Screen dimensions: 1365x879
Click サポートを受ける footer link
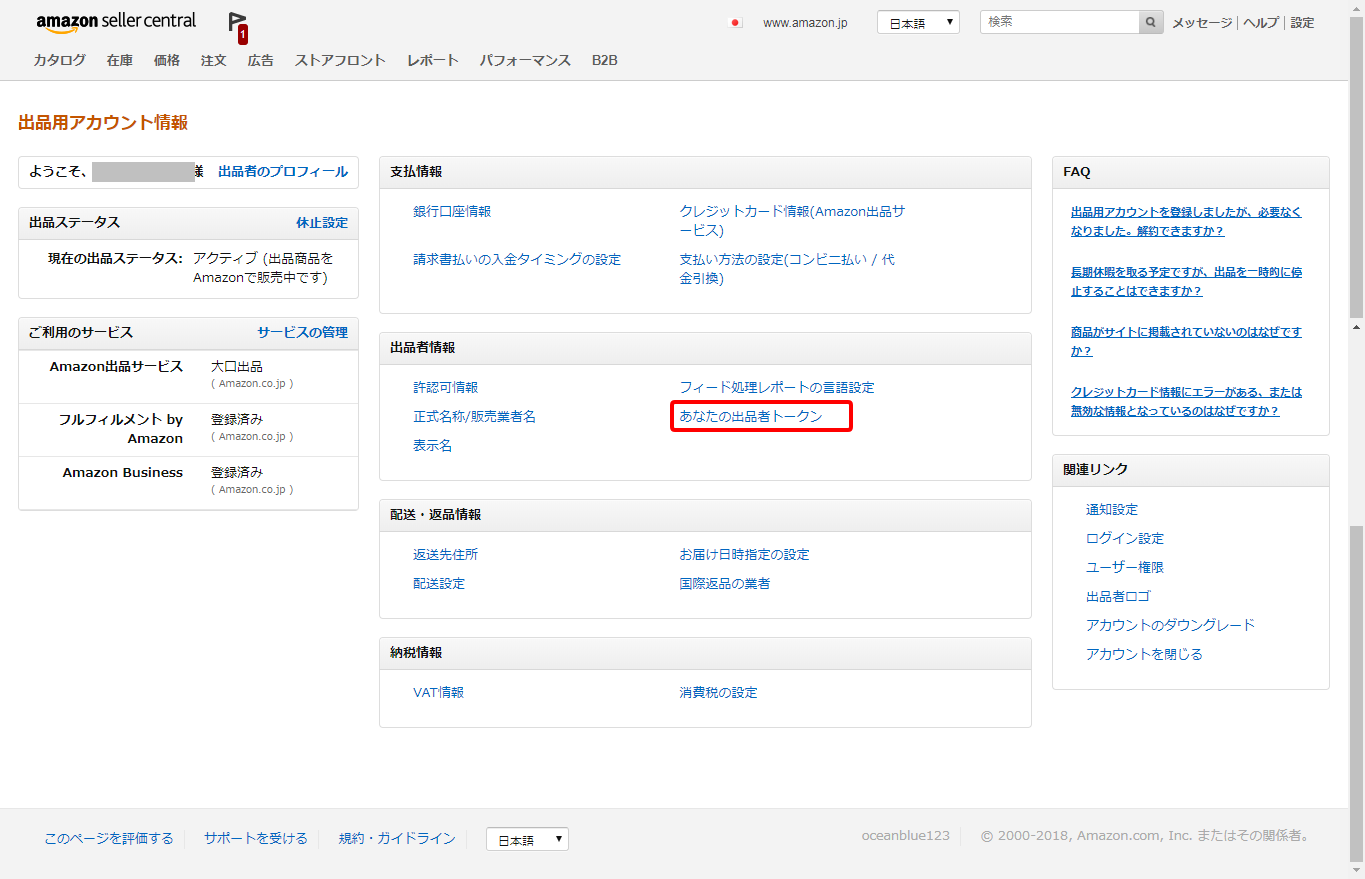[x=256, y=838]
